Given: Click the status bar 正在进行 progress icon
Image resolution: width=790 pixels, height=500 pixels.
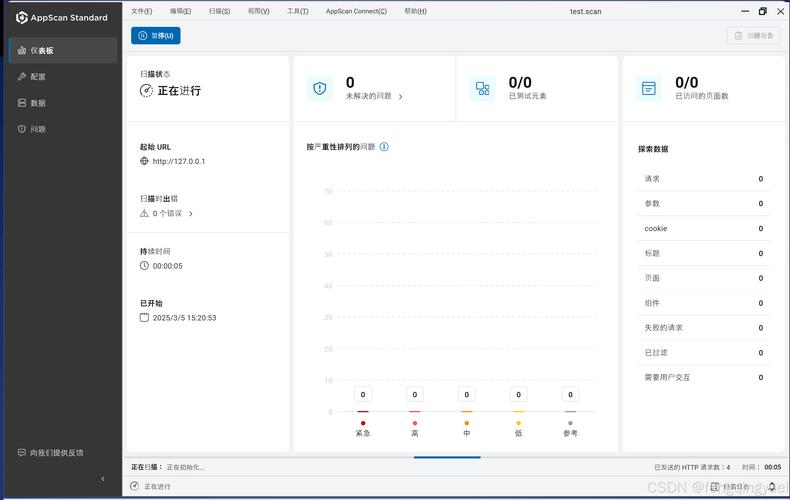Looking at the screenshot, I should (x=135, y=486).
